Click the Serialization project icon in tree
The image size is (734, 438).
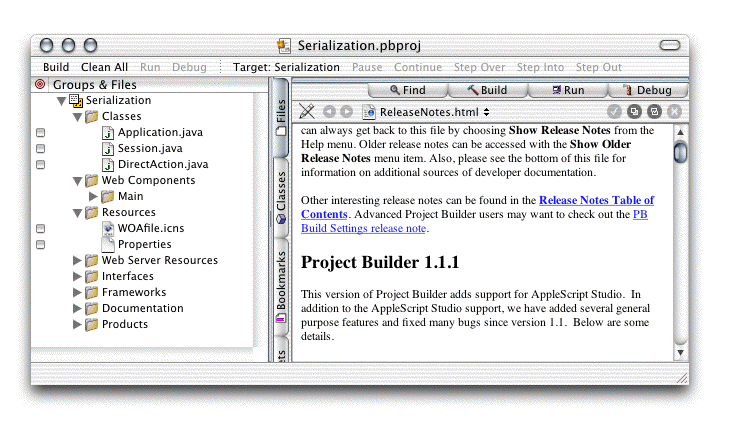(76, 100)
